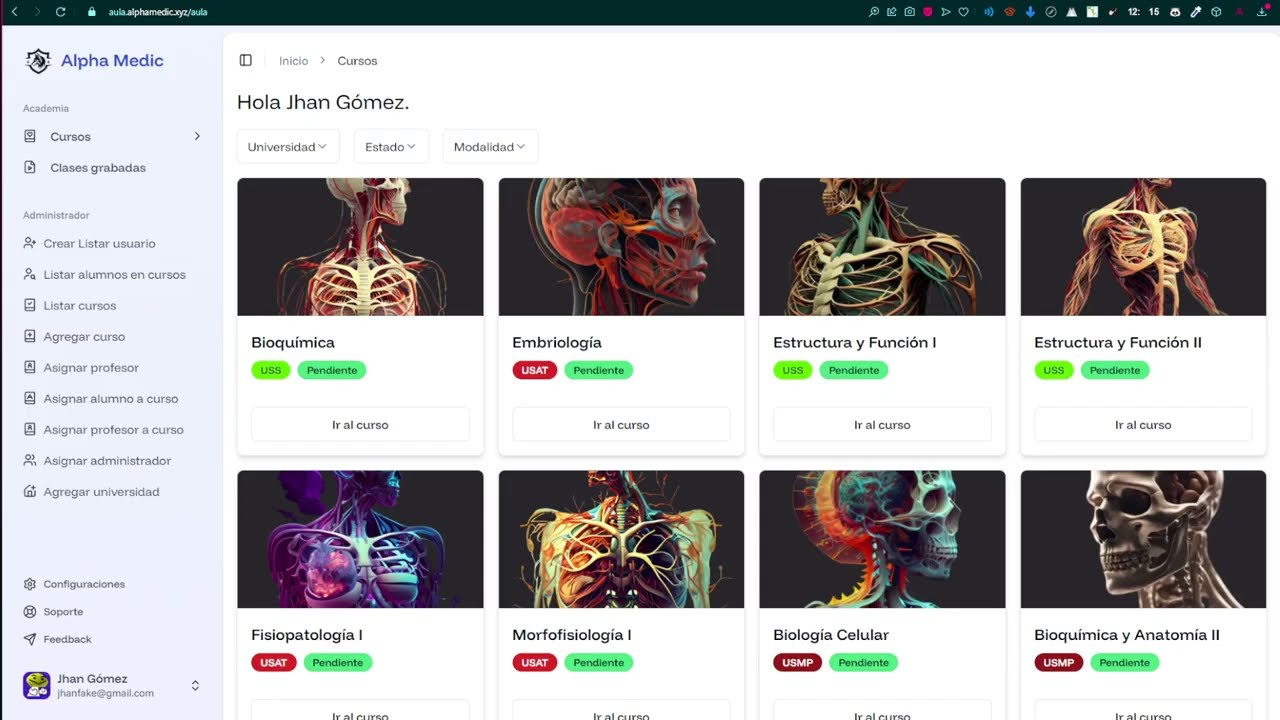Image resolution: width=1280 pixels, height=720 pixels.
Task: Open the Bioquímica course thumbnail
Action: click(x=360, y=247)
